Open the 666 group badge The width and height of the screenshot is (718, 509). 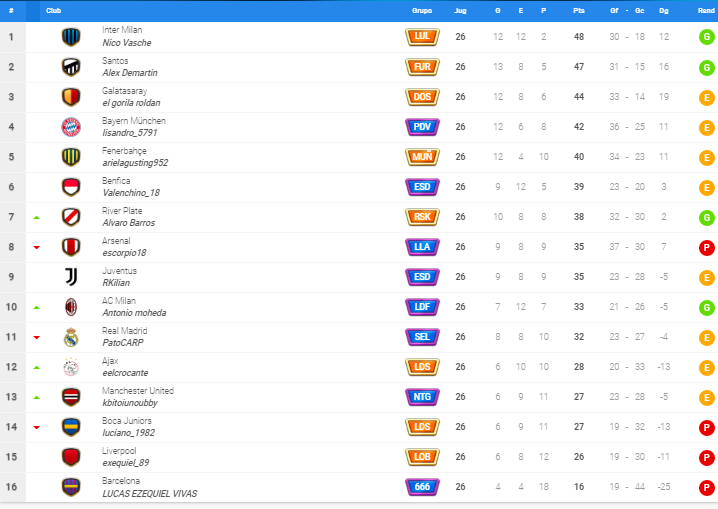point(422,487)
